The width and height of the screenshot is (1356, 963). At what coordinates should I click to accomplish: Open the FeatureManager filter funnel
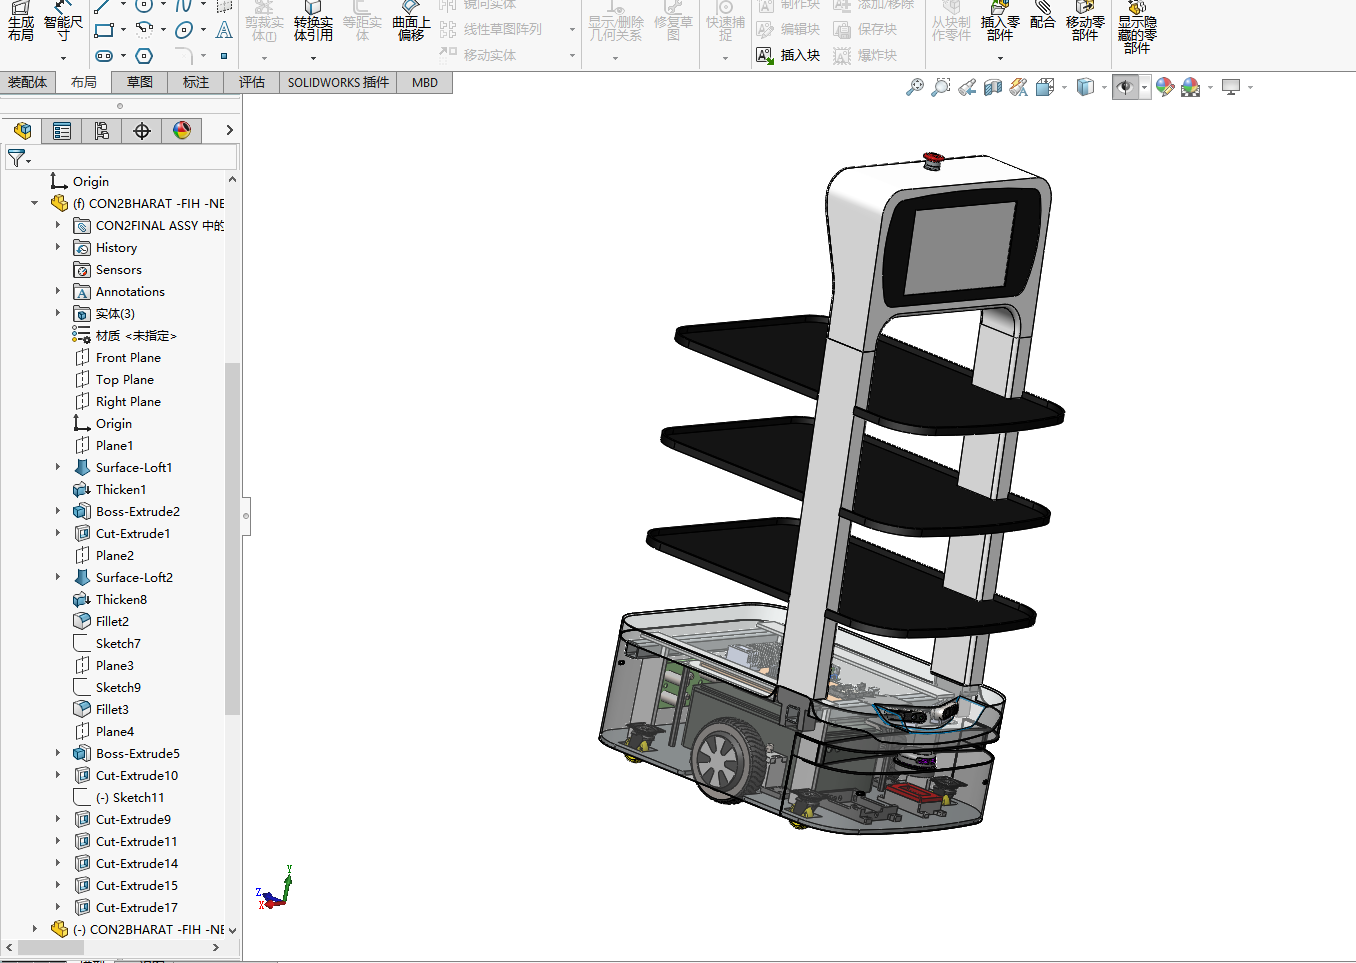point(17,158)
